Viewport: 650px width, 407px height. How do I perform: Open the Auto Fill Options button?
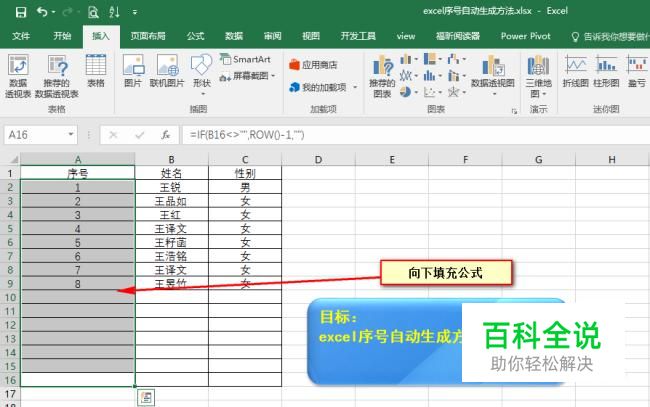[x=146, y=398]
